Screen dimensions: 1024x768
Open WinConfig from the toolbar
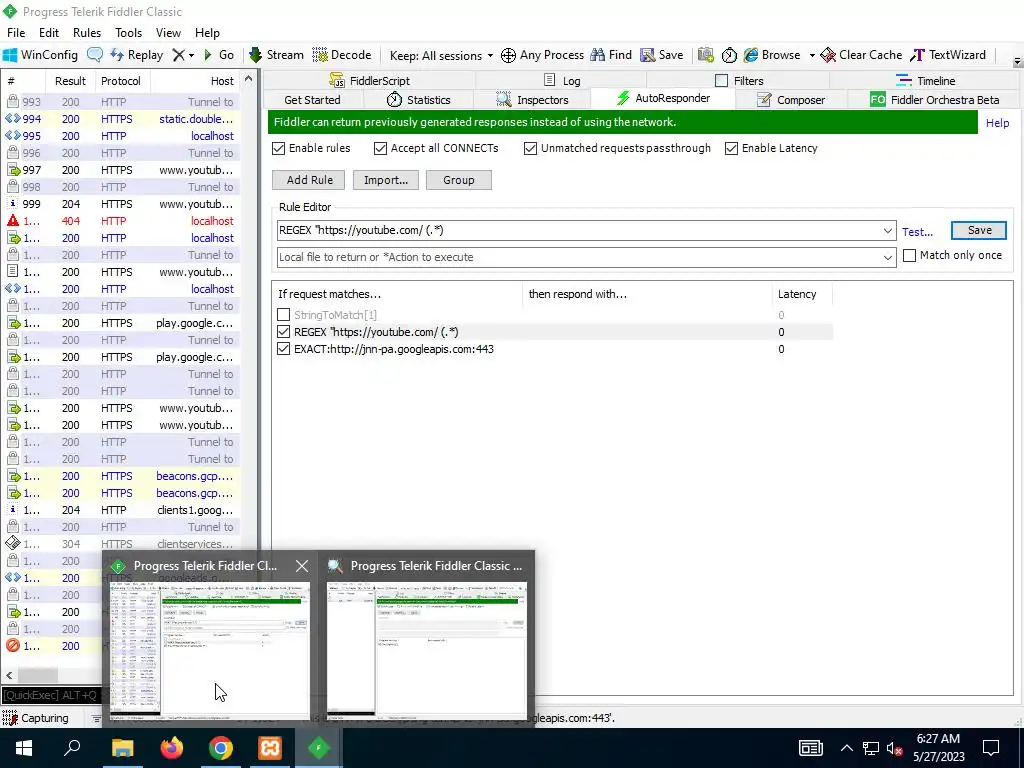click(40, 55)
